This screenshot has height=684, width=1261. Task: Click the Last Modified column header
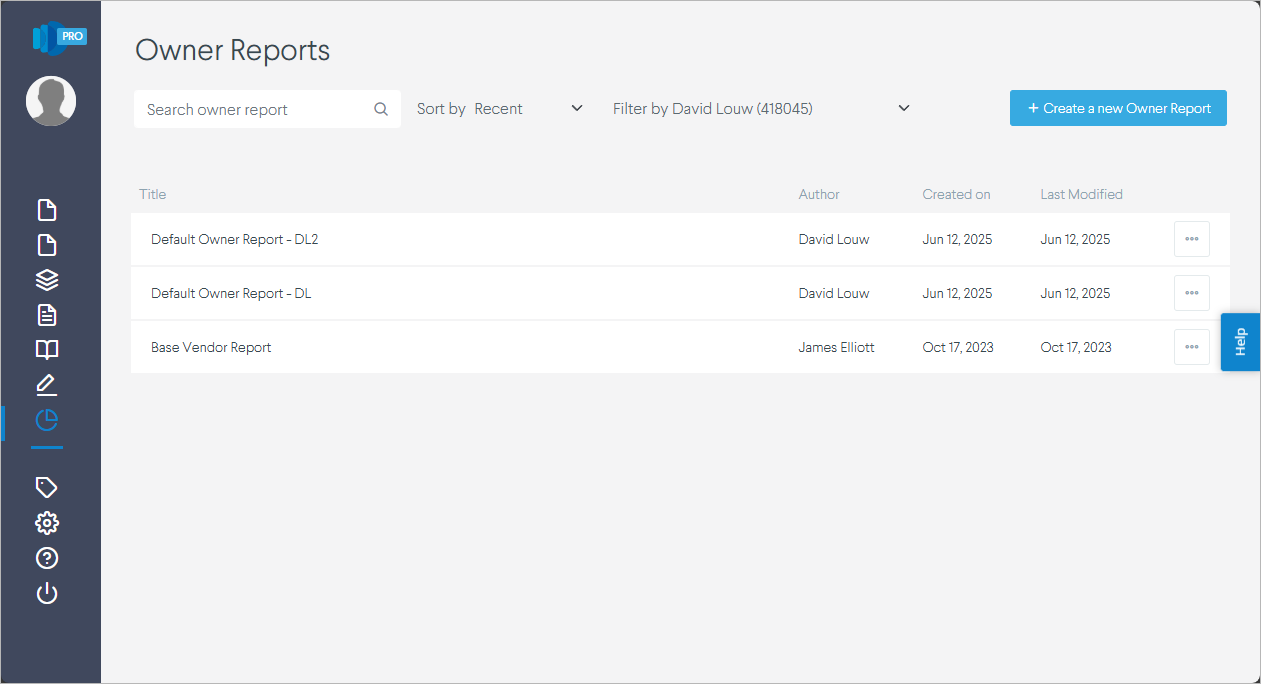(x=1081, y=194)
